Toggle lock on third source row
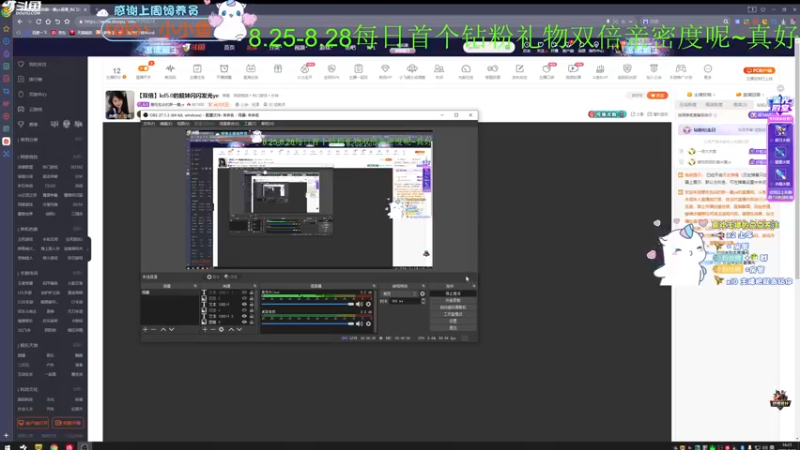The image size is (800, 450). point(251,305)
